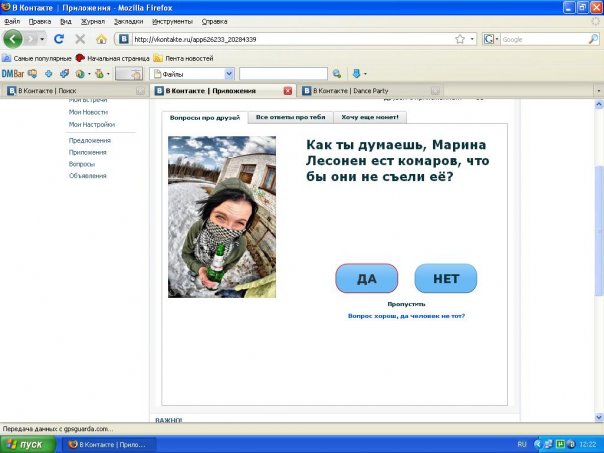Open Мои Настройки in the sidebar
604x453 pixels.
(x=91, y=125)
